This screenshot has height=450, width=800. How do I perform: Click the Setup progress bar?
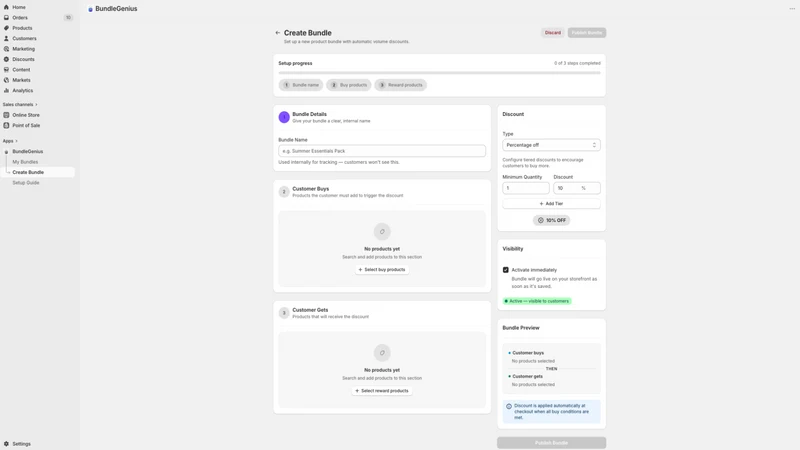439,73
